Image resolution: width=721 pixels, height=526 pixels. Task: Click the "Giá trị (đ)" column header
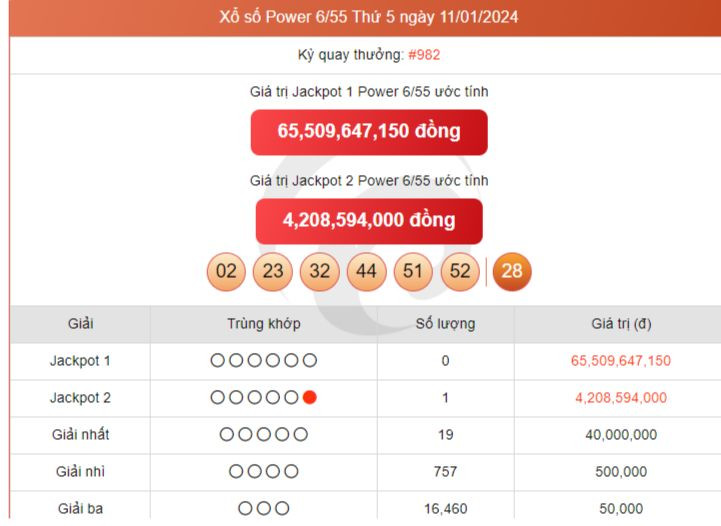pyautogui.click(x=621, y=324)
